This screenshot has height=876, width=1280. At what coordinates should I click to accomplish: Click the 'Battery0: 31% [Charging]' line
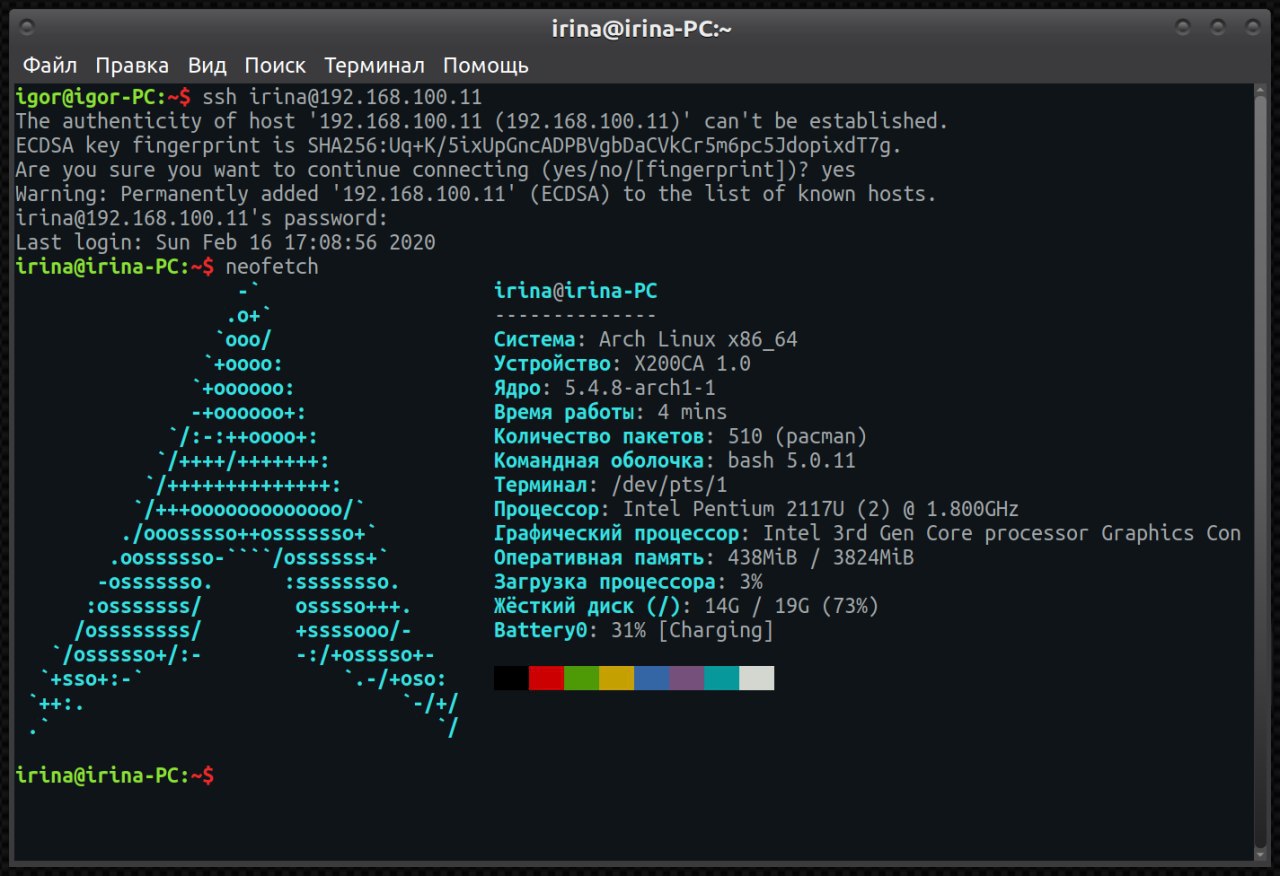click(633, 630)
